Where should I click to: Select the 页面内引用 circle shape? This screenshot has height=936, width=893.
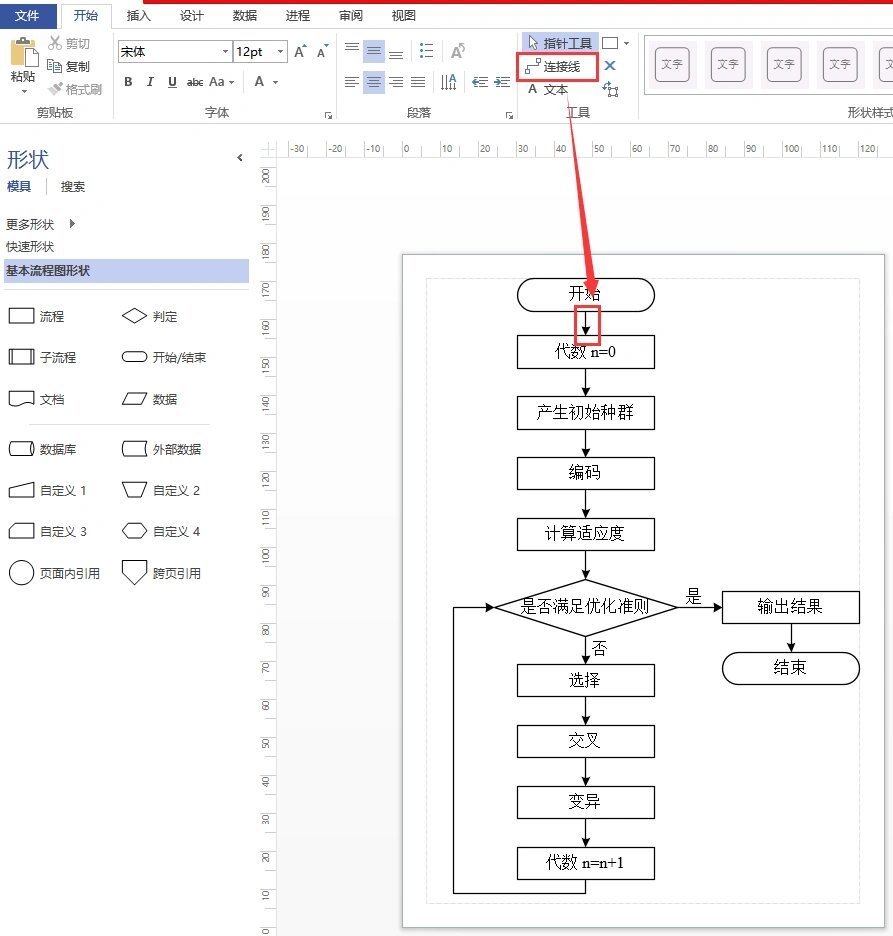pos(22,573)
